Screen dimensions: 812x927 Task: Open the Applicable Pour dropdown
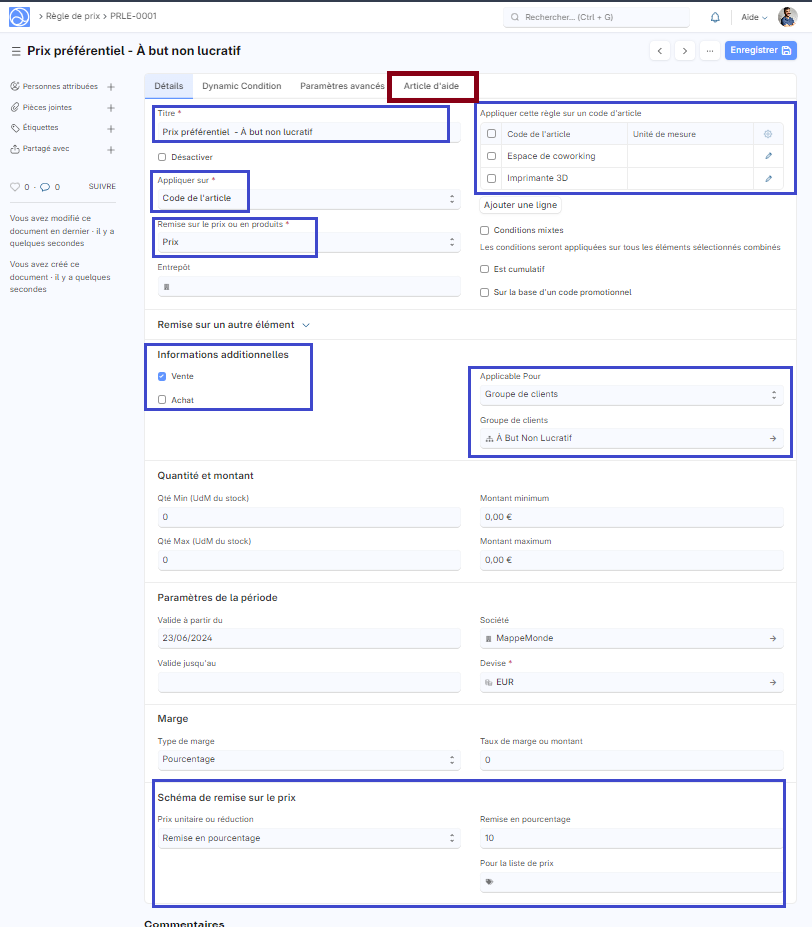coord(630,395)
